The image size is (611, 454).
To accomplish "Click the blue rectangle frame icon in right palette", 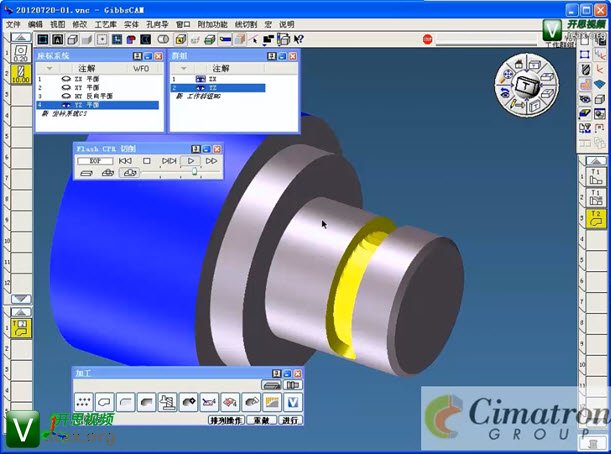I will [x=585, y=55].
